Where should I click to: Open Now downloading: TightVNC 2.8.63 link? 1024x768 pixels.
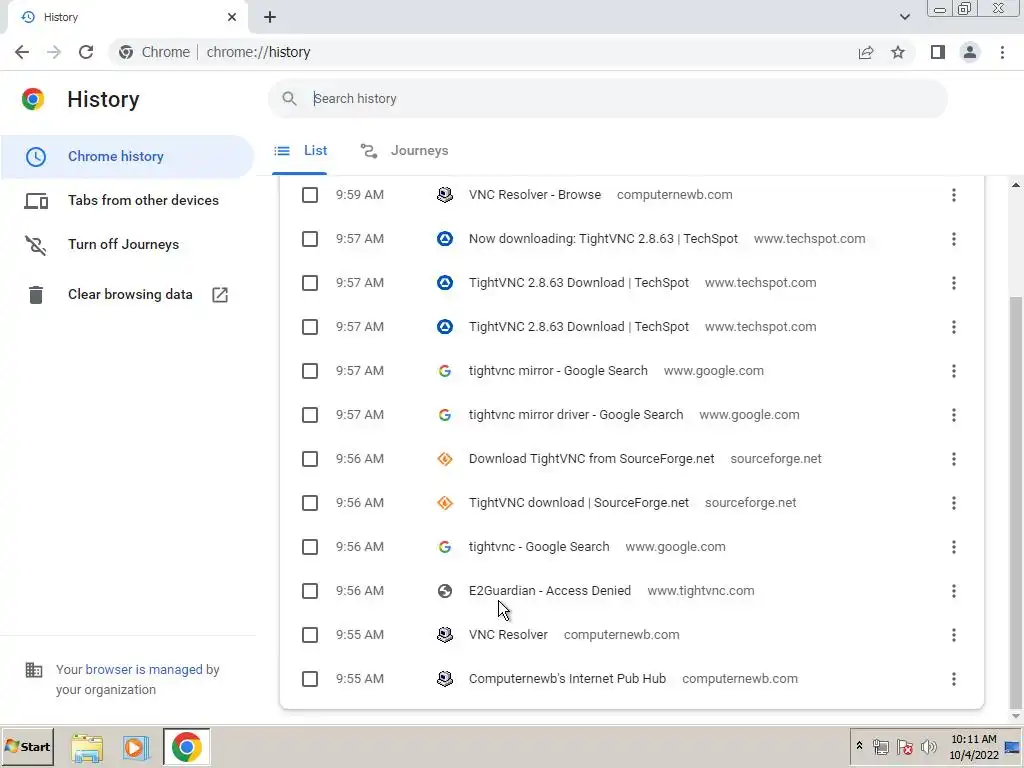click(603, 239)
